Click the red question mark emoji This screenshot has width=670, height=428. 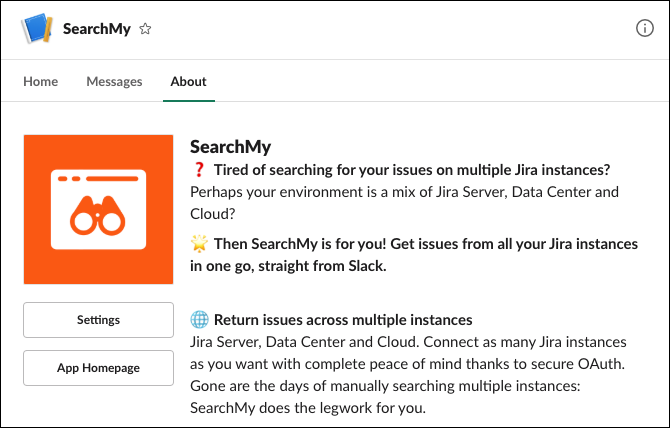[199, 170]
